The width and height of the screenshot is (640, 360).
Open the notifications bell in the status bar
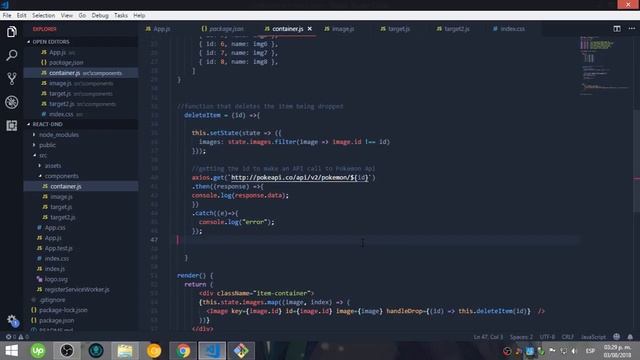tap(630, 337)
